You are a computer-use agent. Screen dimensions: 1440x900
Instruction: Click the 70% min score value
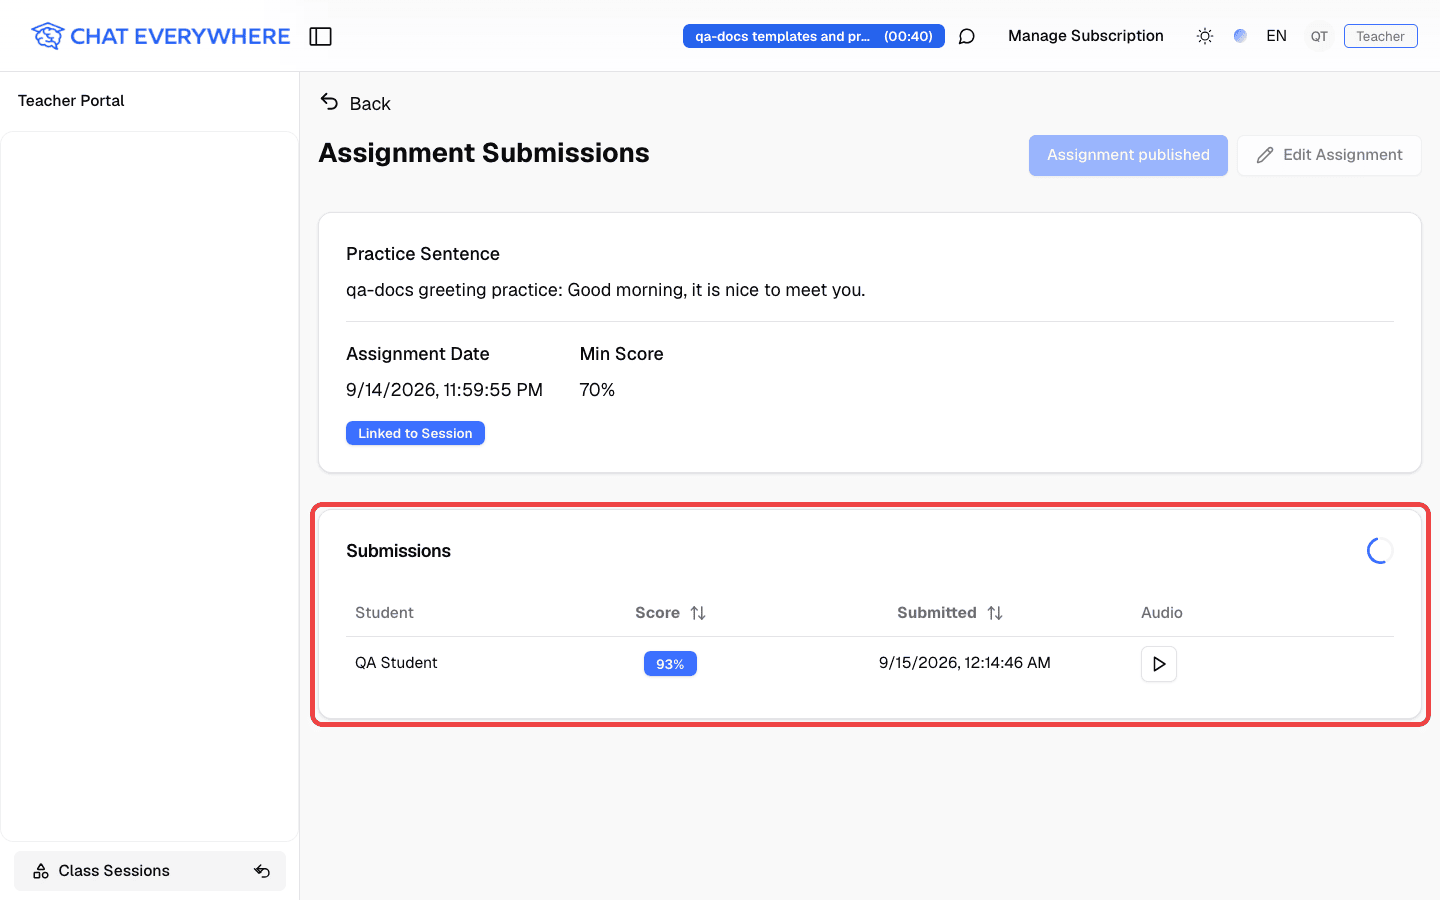click(597, 390)
